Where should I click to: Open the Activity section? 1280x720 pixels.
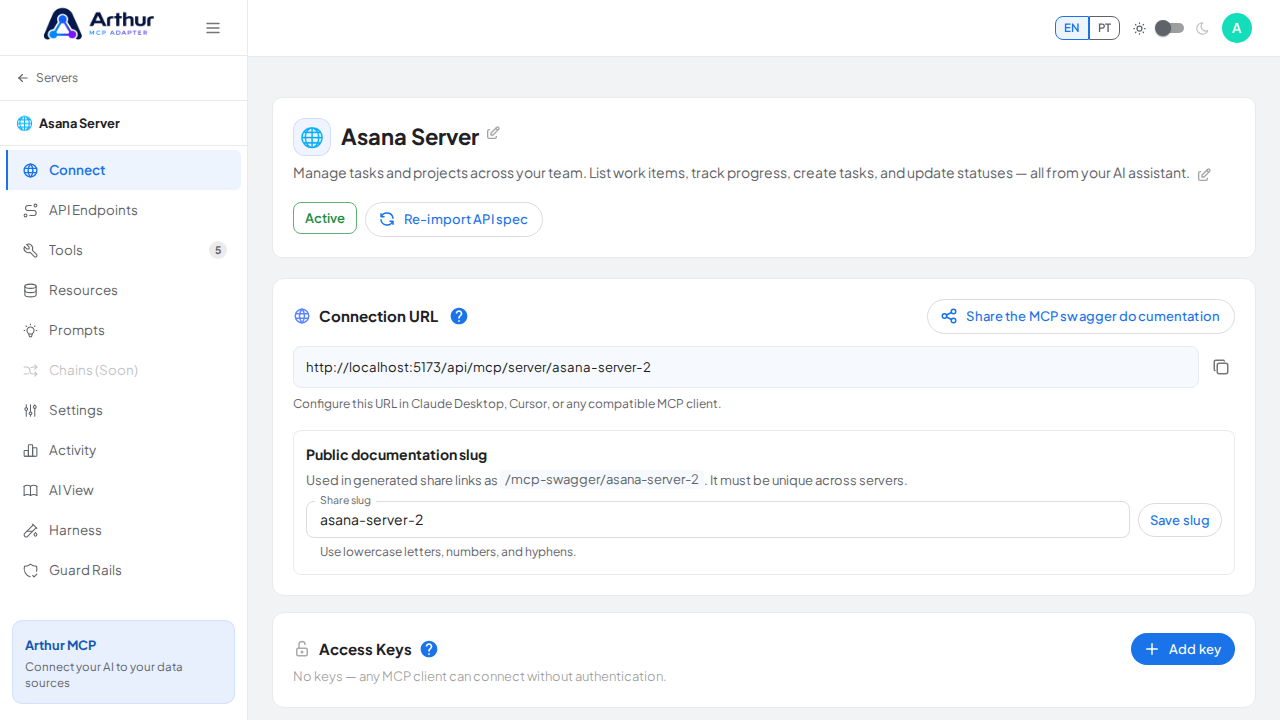click(124, 450)
